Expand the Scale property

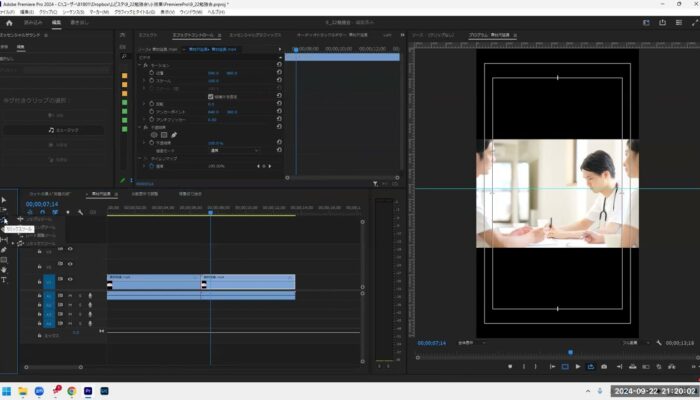point(144,80)
